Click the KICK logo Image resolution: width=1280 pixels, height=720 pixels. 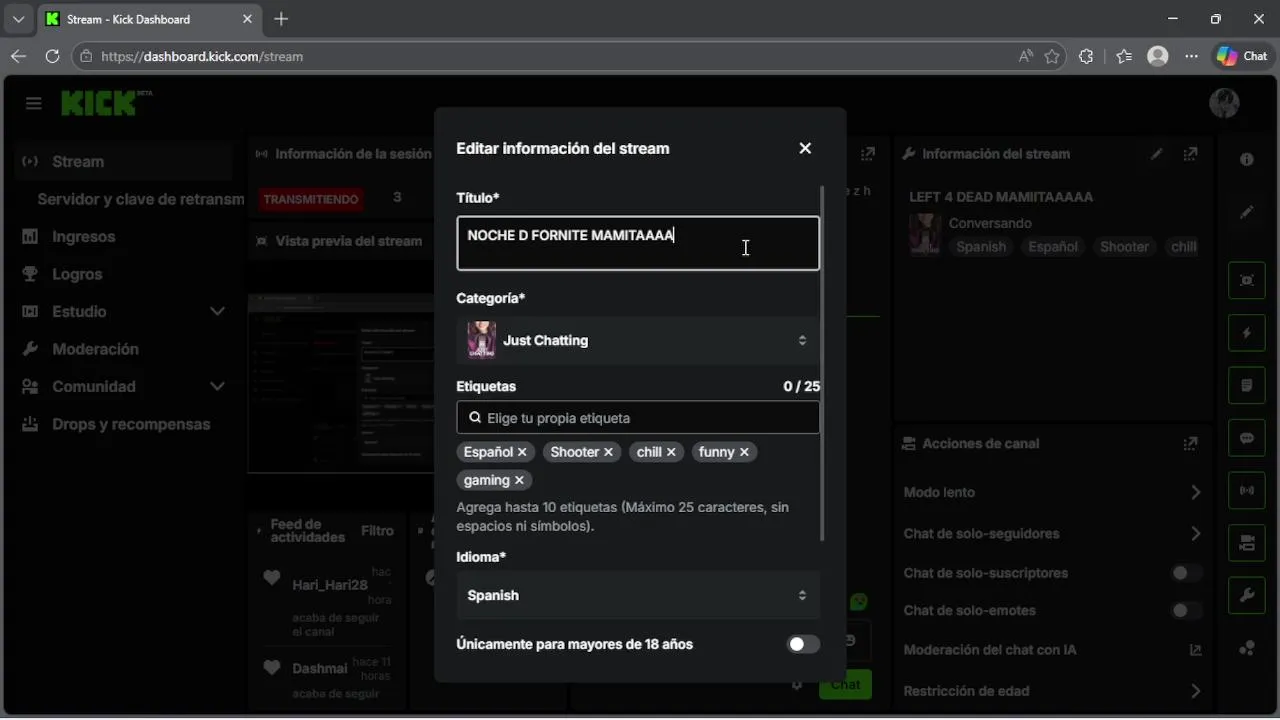click(x=104, y=102)
